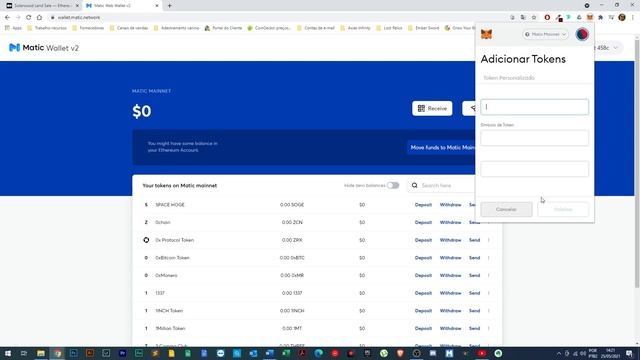The image size is (640, 360).
Task: Reload the page
Action: coord(29,18)
